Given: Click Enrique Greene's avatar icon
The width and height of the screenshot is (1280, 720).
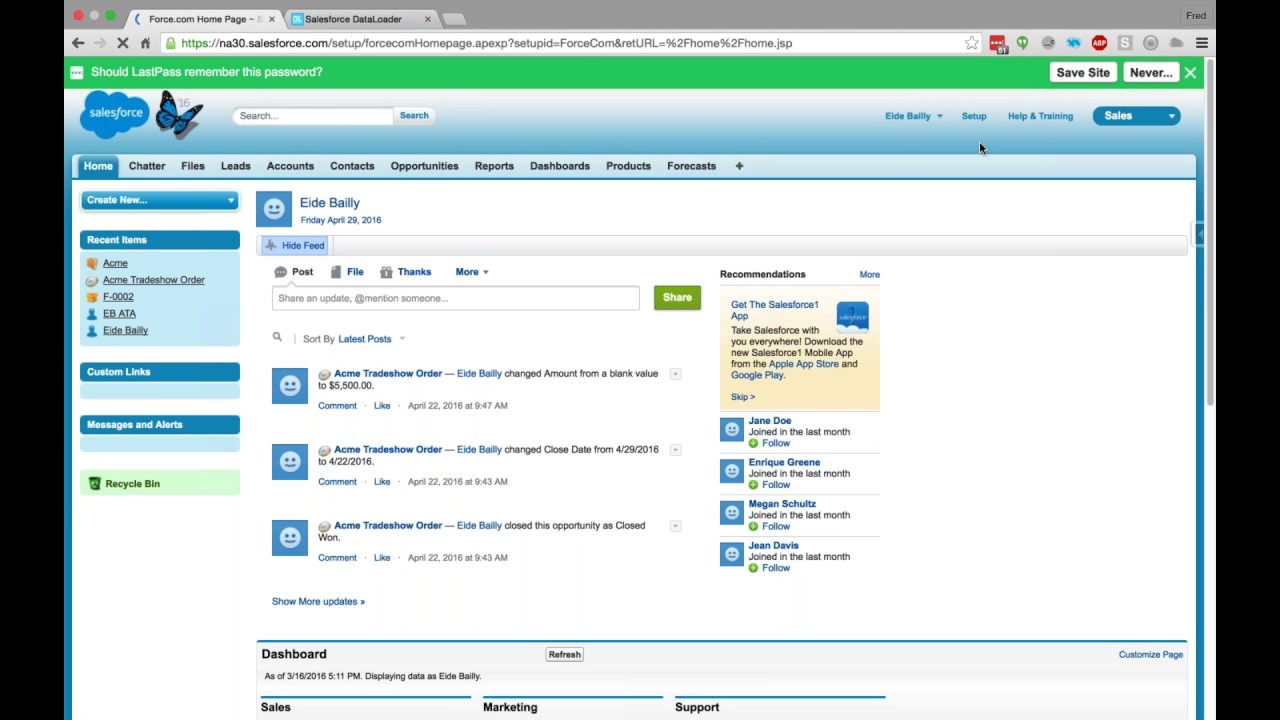Looking at the screenshot, I should 732,471.
